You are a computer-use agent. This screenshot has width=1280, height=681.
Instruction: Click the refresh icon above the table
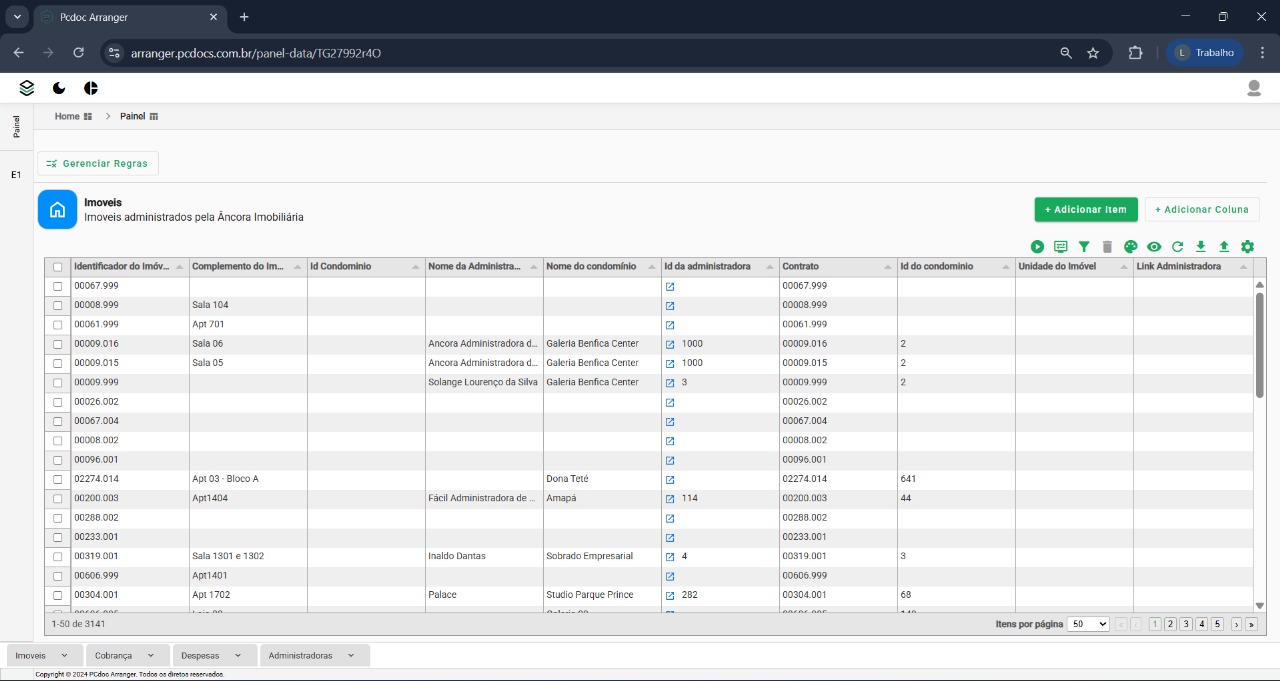[x=1177, y=247]
